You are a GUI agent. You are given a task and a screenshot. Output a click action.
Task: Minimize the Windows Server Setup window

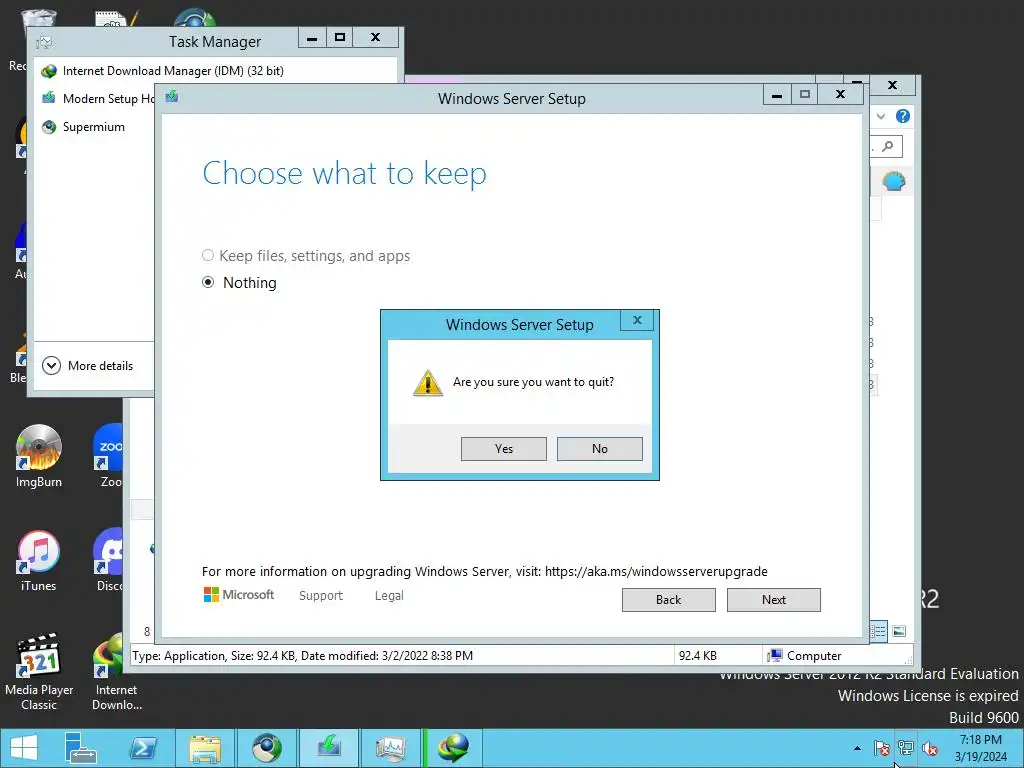tap(777, 95)
